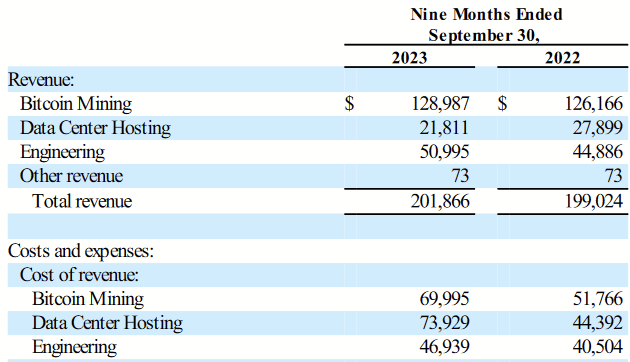
Task: Click the 2023 column header
Action: (x=409, y=58)
